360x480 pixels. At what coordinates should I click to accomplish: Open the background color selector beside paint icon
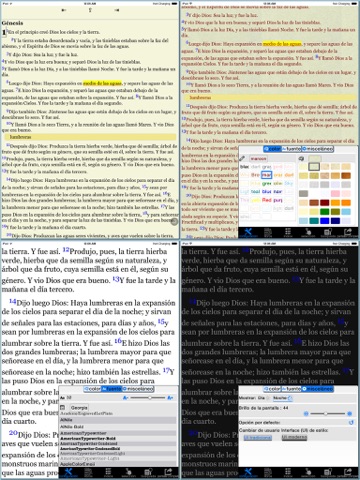coord(314,159)
